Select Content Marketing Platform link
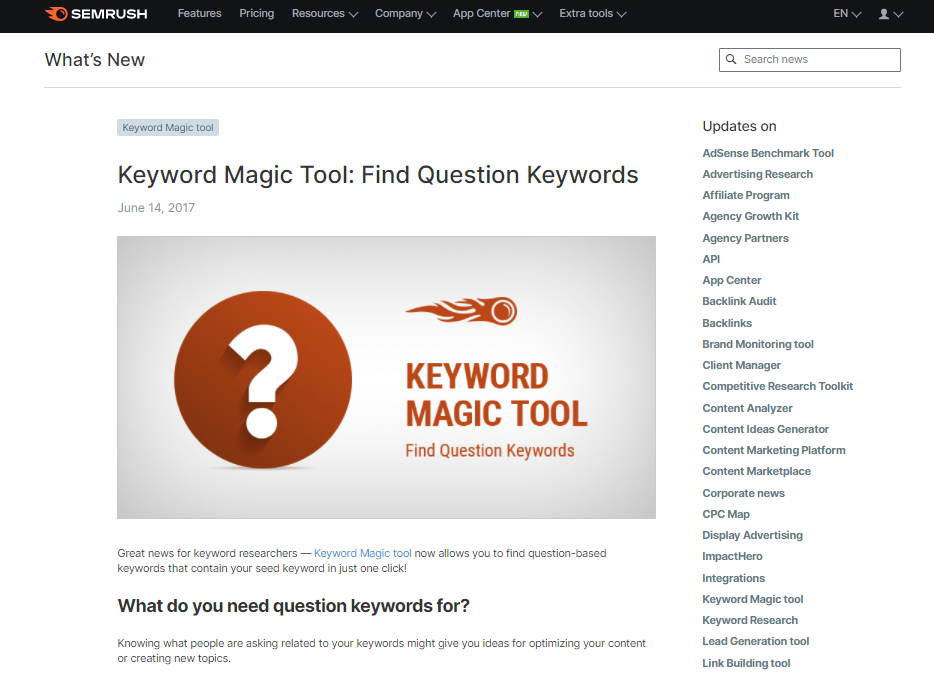 [774, 450]
